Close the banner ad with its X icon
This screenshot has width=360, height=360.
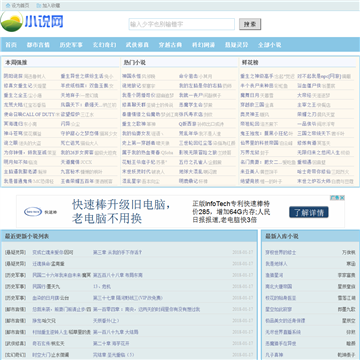pyautogui.click(x=342, y=198)
